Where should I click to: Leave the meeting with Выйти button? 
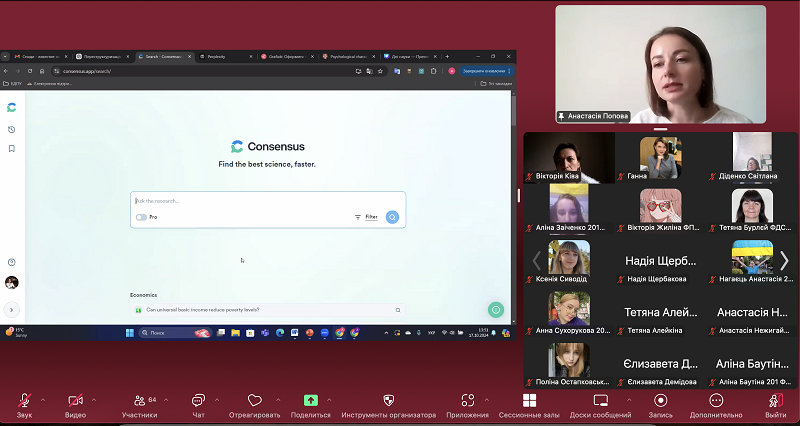(776, 406)
